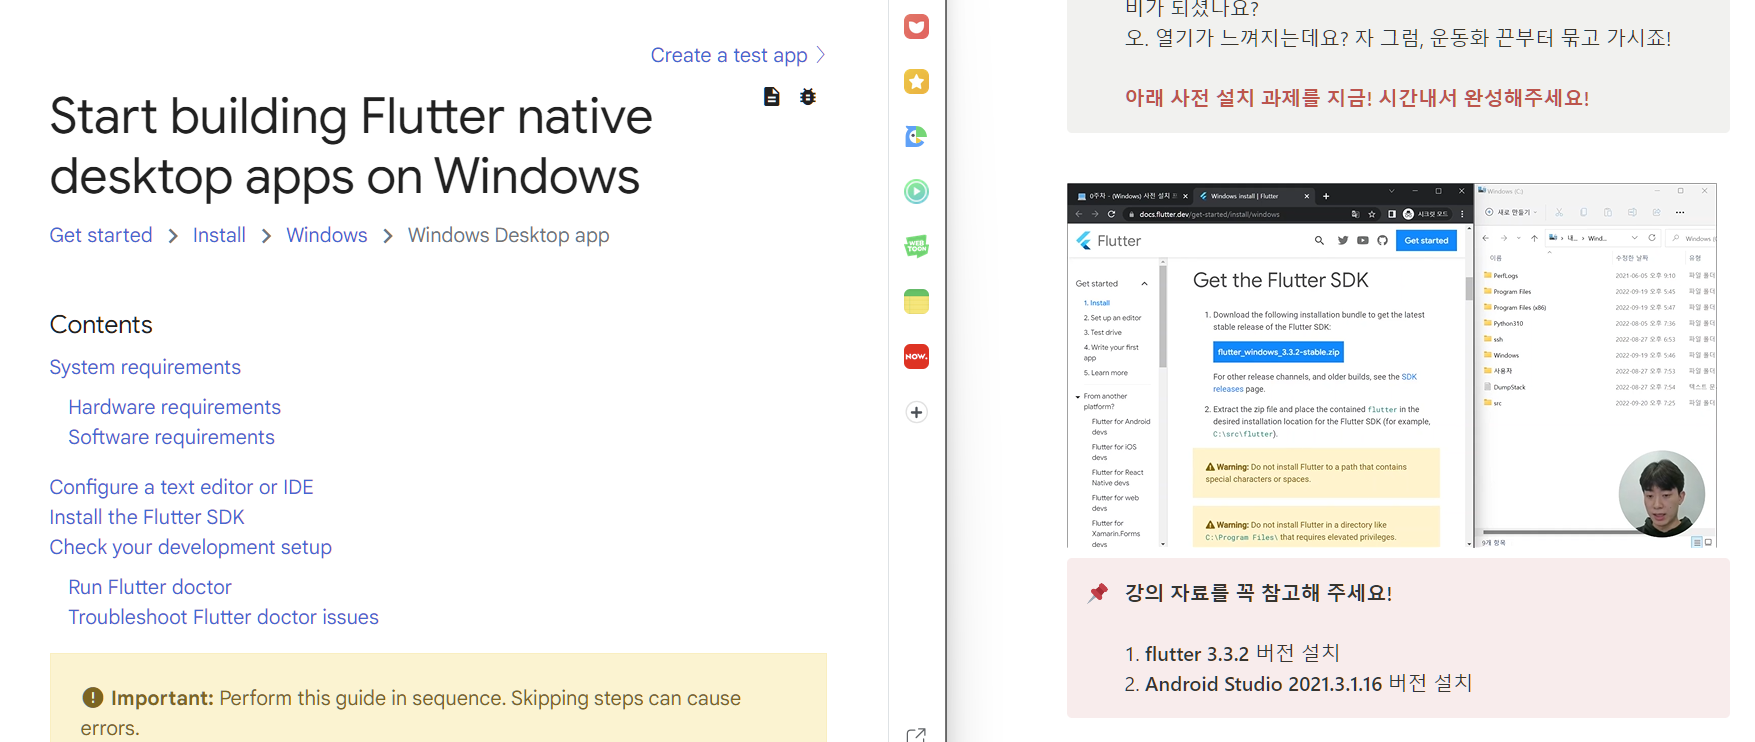Click 'Android Studio 2021.3.1.16 버전 설치' list item
Image resolution: width=1755 pixels, height=742 pixels.
1308,683
